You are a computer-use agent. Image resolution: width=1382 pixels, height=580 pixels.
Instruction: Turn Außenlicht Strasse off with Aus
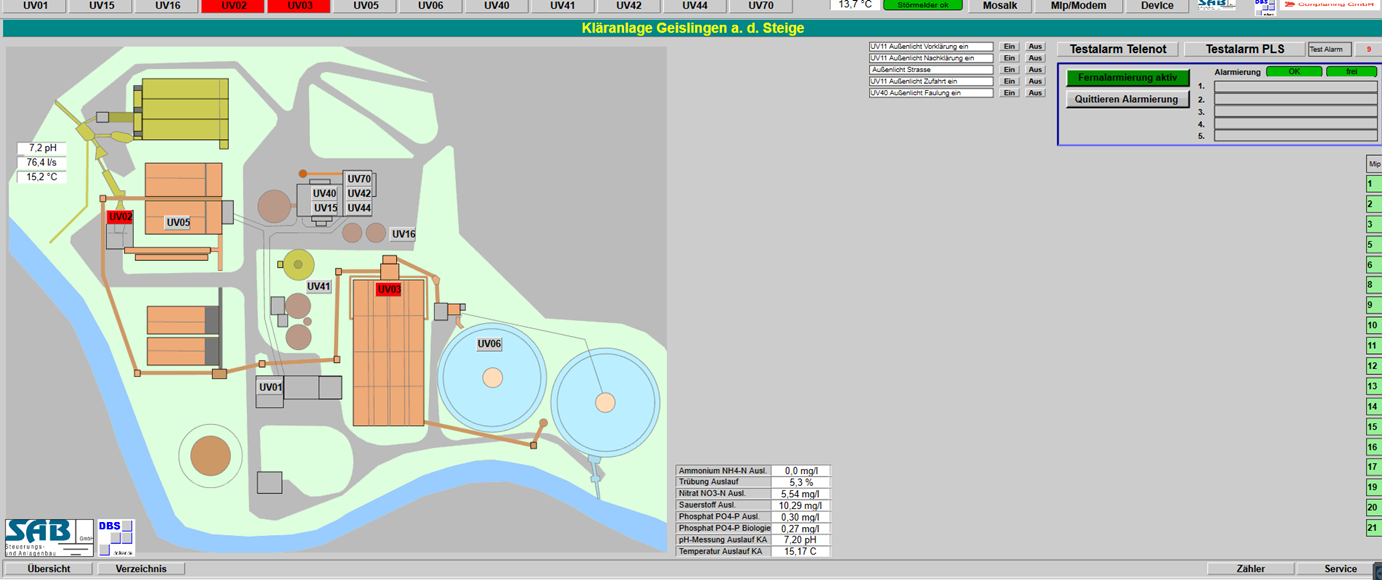pos(1035,70)
